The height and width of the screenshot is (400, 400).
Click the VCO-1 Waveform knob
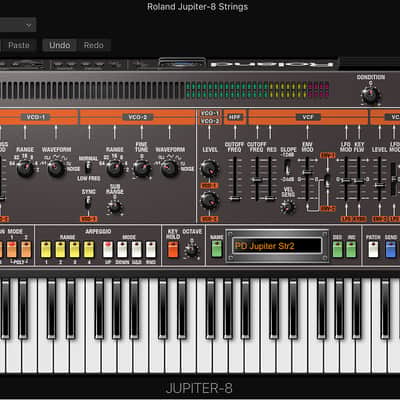point(56,168)
